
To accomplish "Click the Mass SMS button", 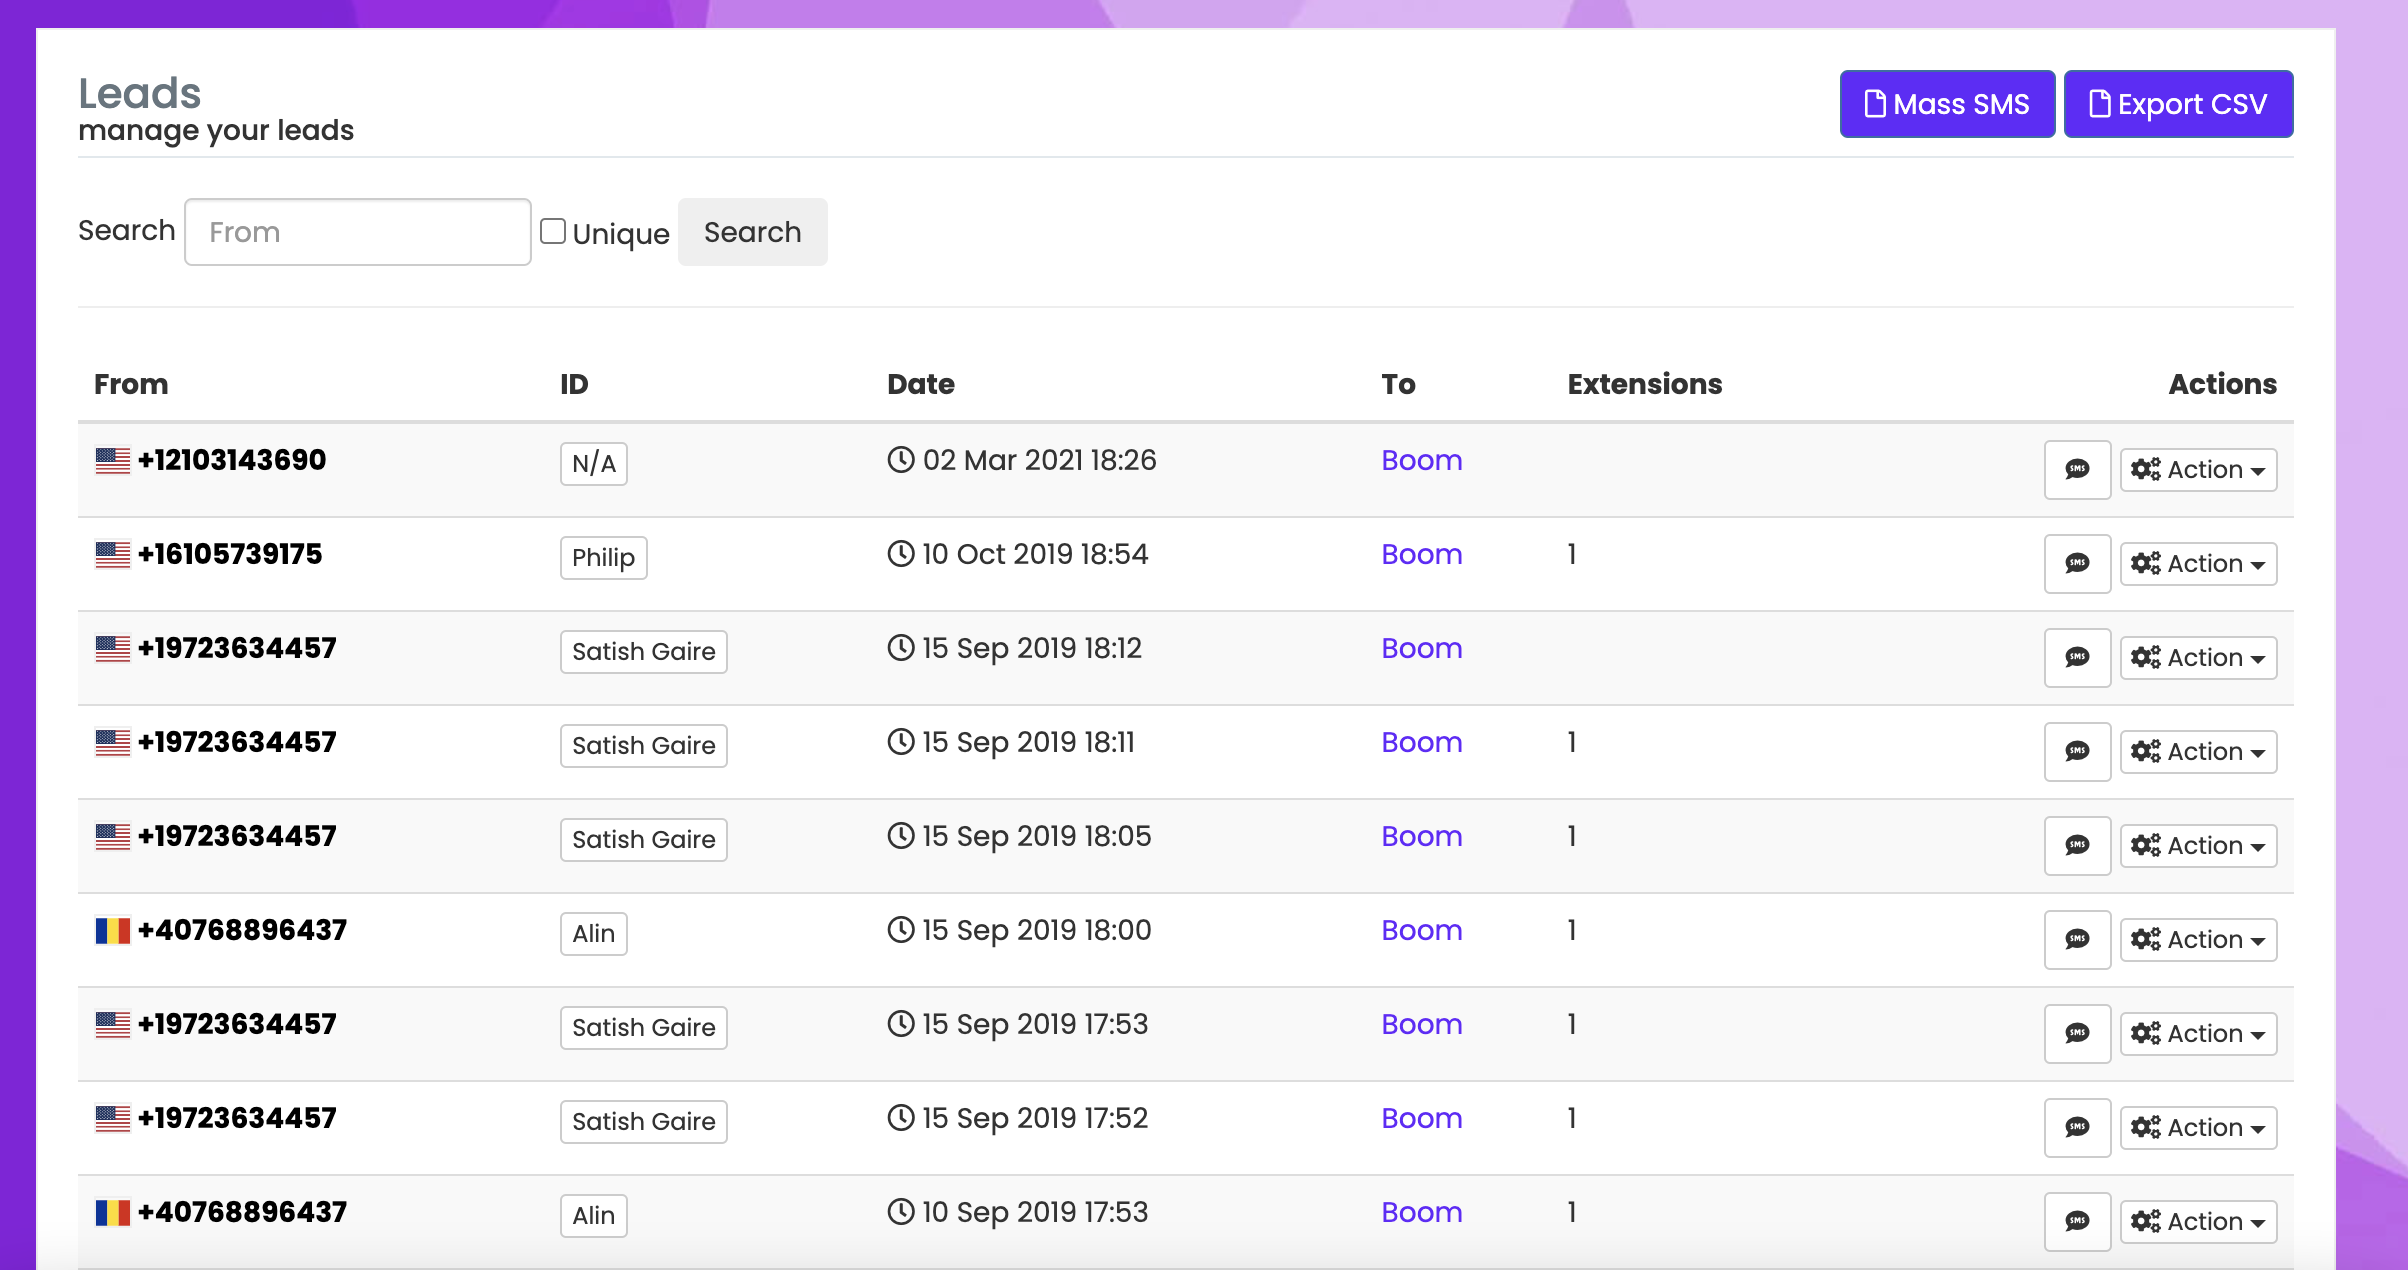I will pyautogui.click(x=1946, y=104).
